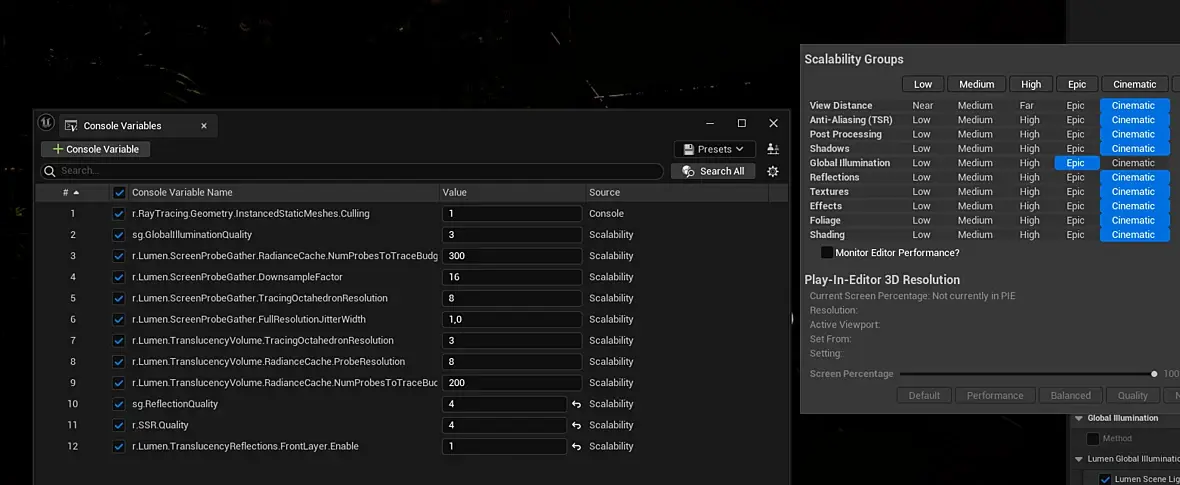This screenshot has height=485, width=1180.
Task: Click the reset arrow for FrontLayer.Enable row
Action: (576, 447)
